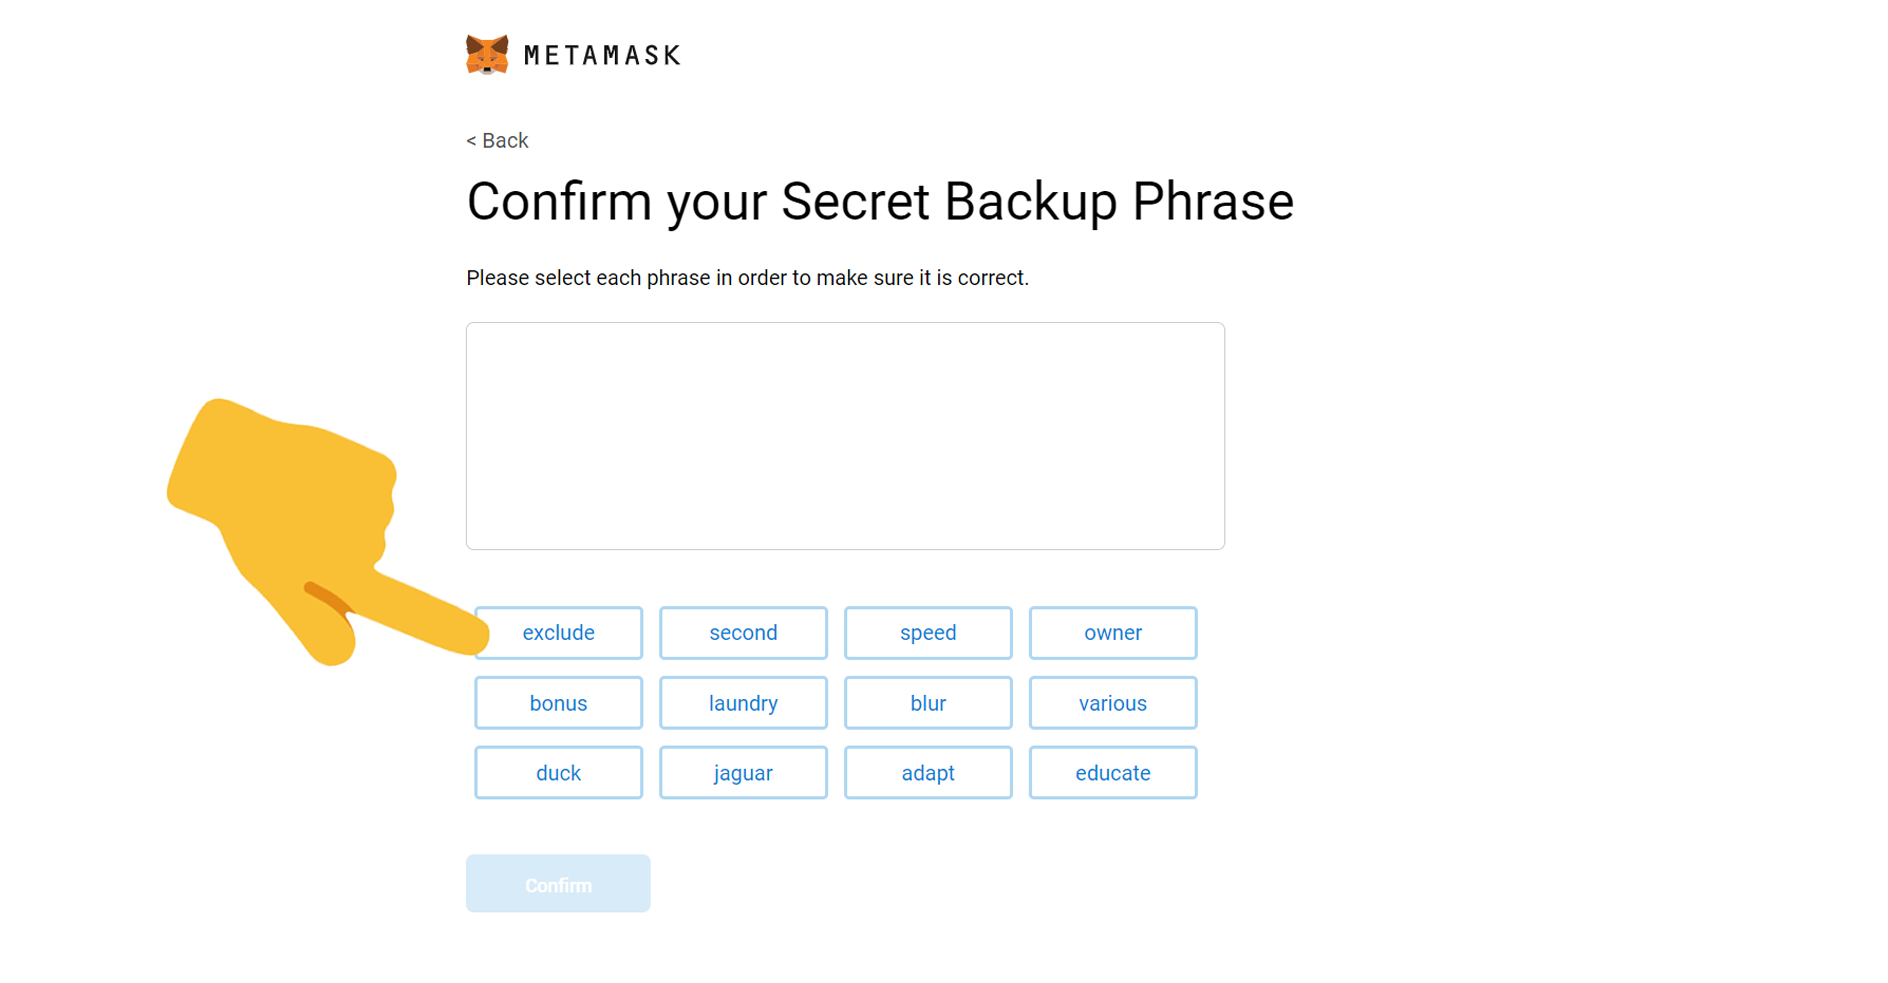Click the METAMASK wordmark text

tap(602, 55)
